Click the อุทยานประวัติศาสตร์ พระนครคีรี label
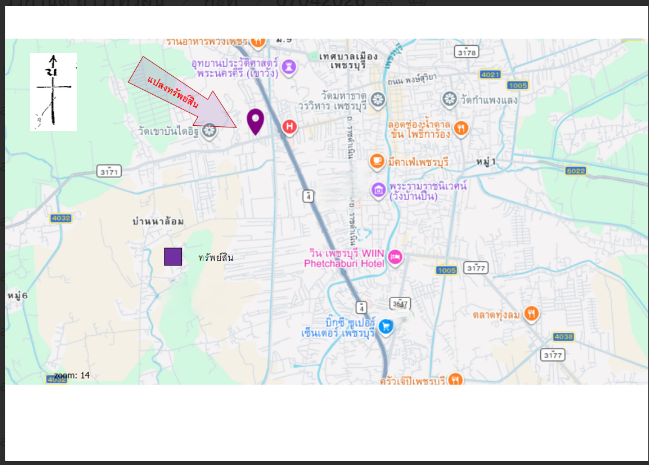The image size is (649, 465). 235,68
